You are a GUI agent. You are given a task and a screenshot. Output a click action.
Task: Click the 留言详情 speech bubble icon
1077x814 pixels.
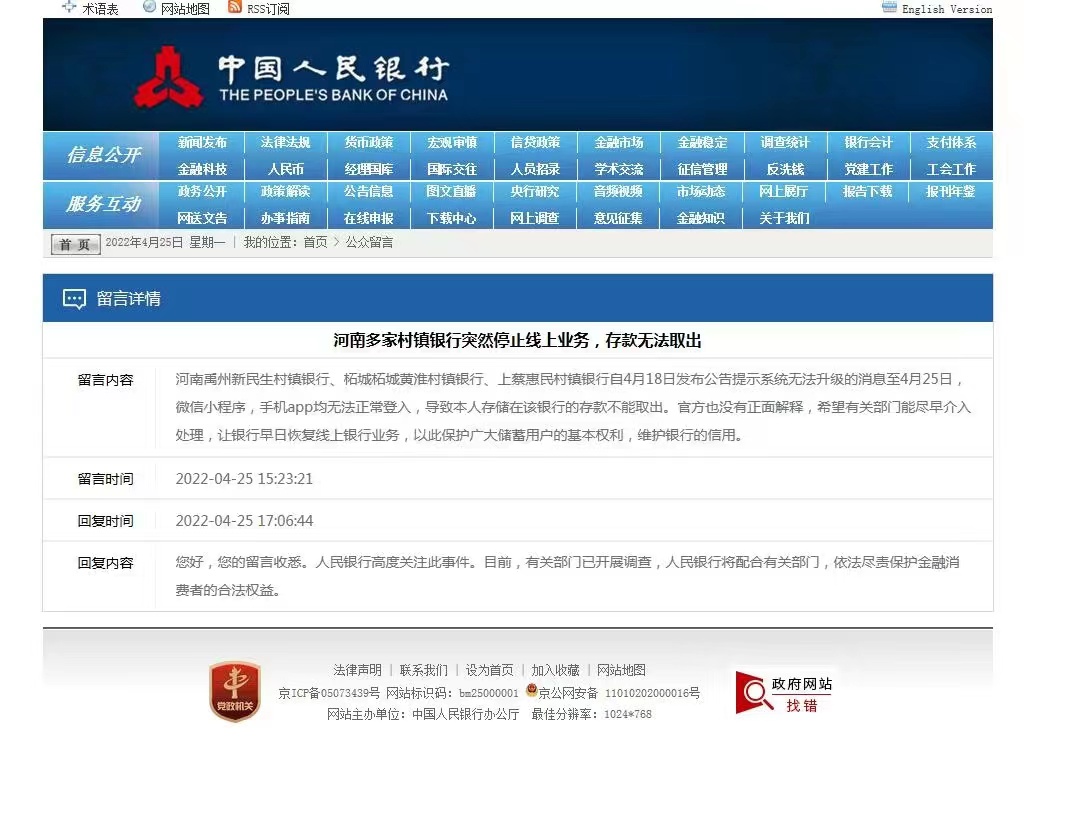click(74, 299)
